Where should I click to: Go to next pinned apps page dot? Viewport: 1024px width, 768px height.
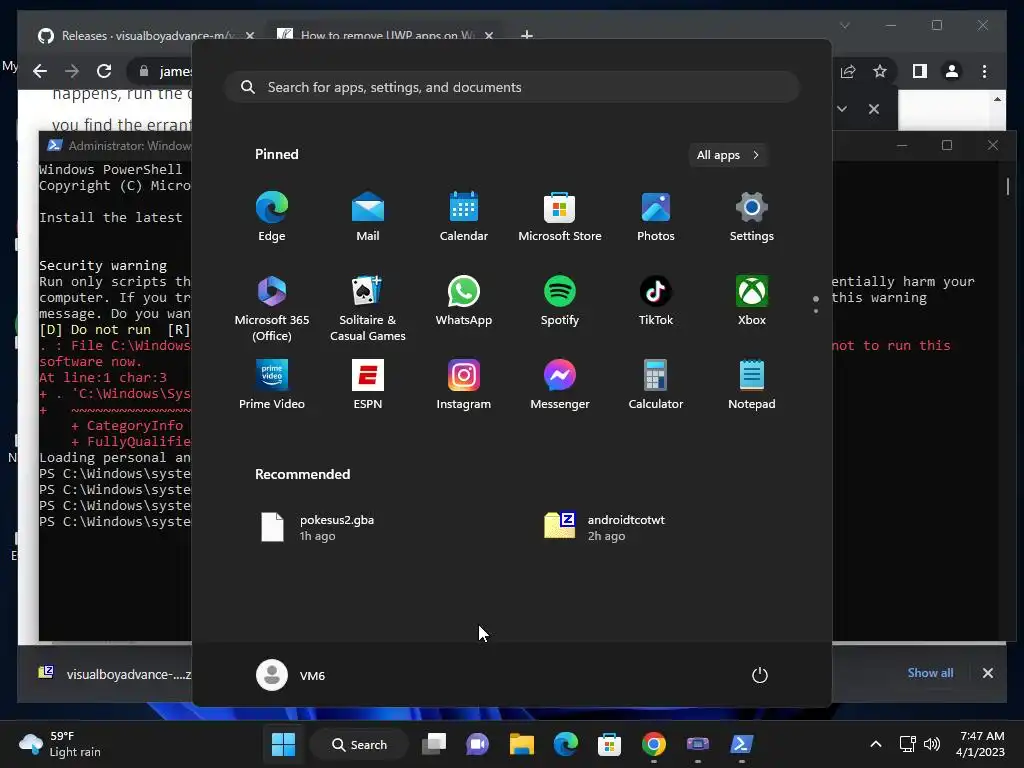pyautogui.click(x=816, y=311)
